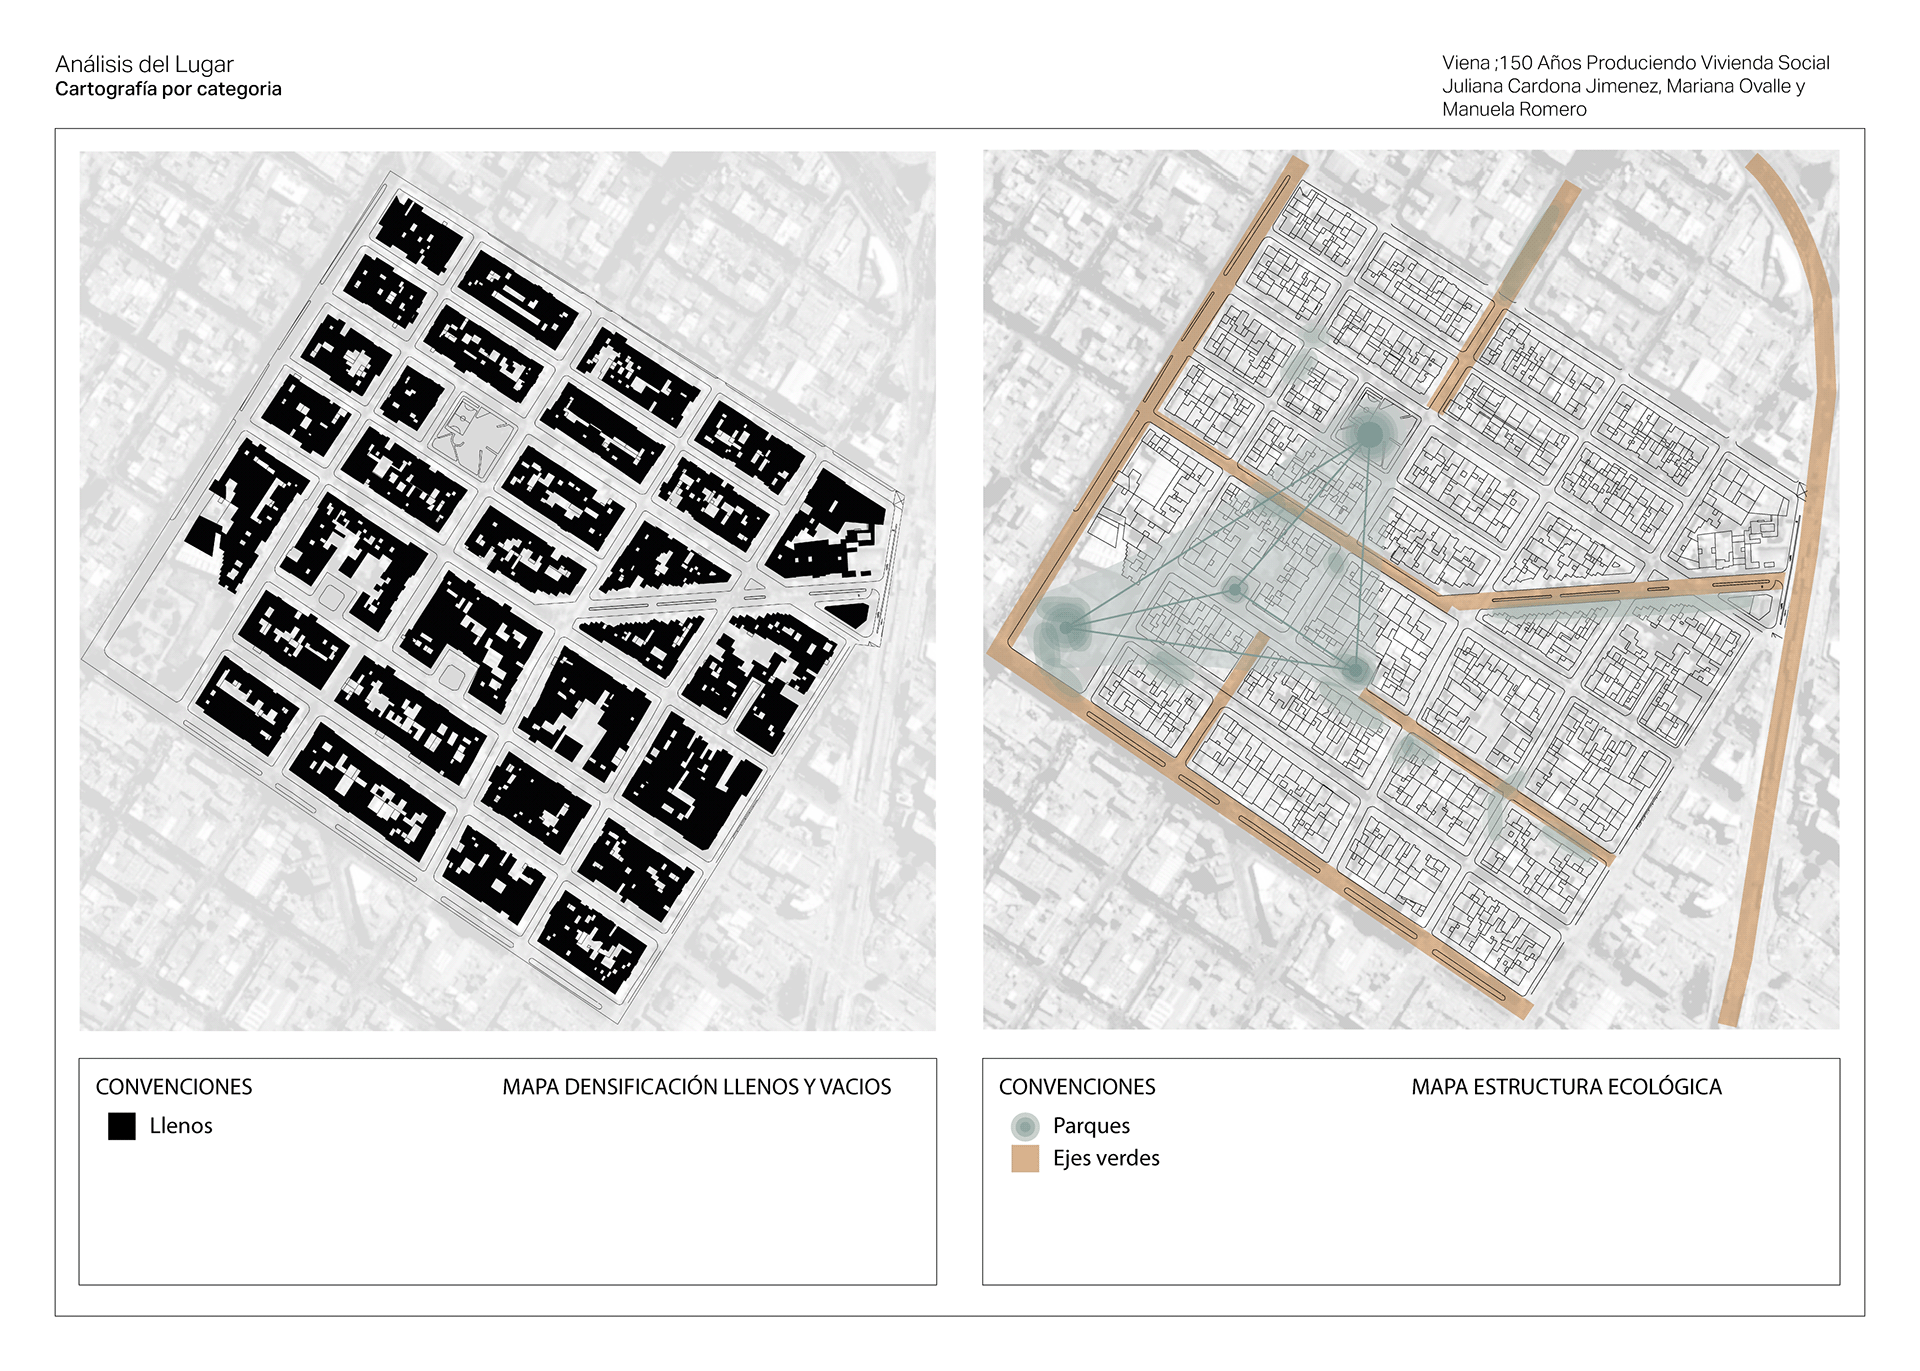This screenshot has height=1371, width=1920.
Task: Select the 'Cartografía por categoria' subtitle
Action: pos(168,89)
